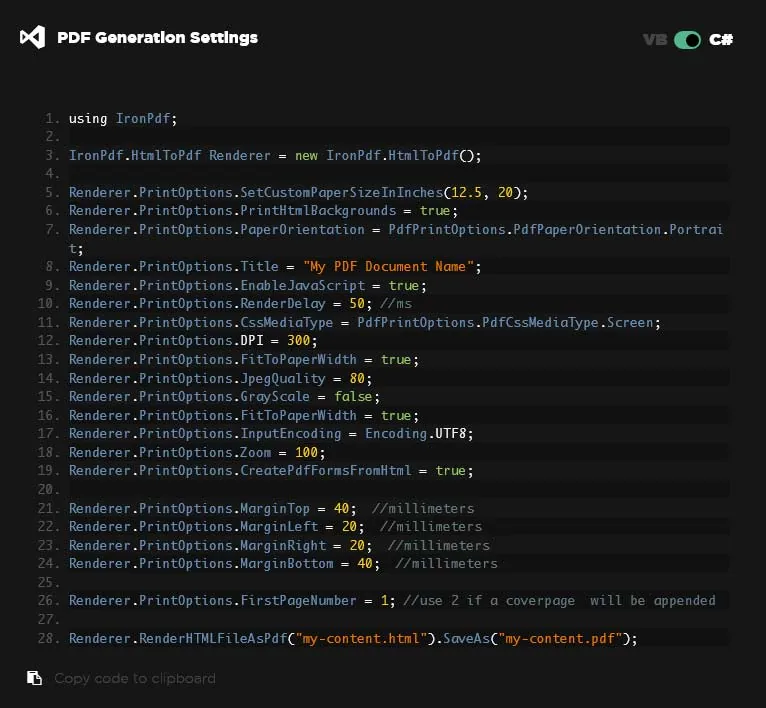Click code line 'using IronPdf;'
Image resolution: width=766 pixels, height=708 pixels.
123,119
